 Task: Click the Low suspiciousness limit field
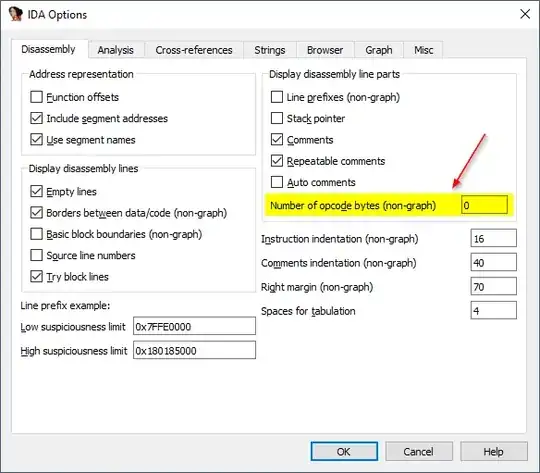tap(195, 326)
